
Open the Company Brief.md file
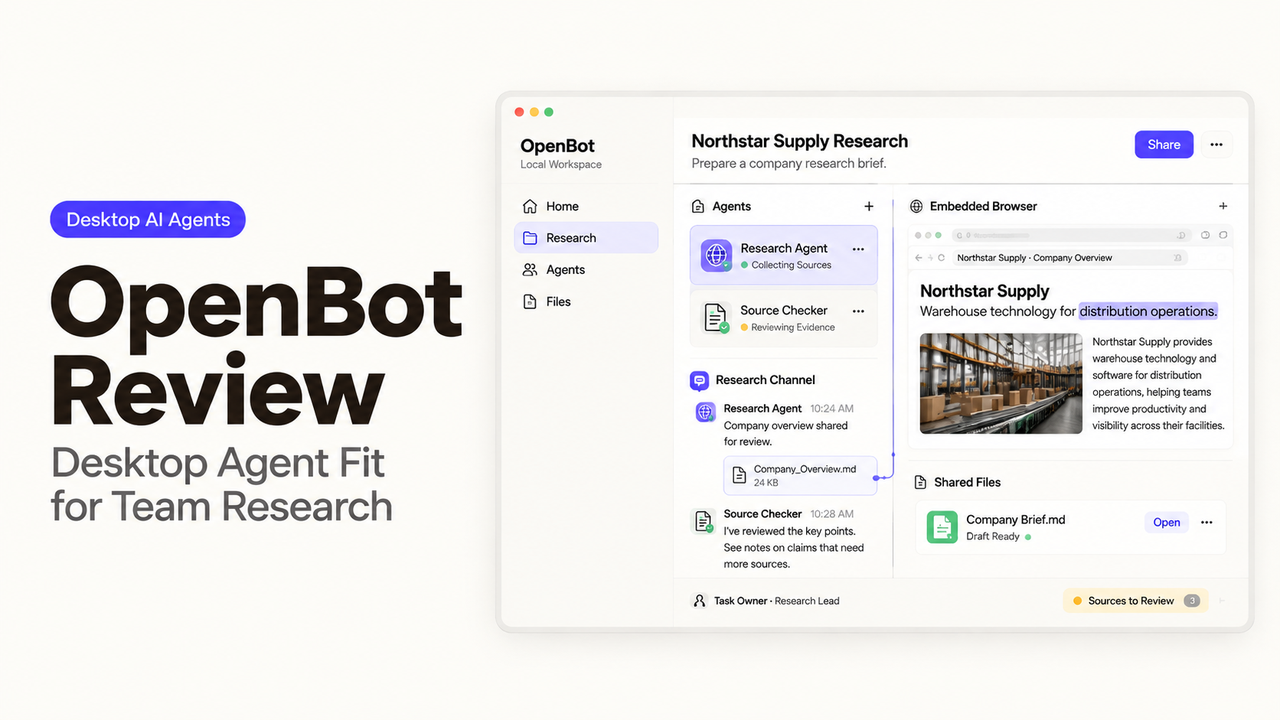pos(1167,522)
